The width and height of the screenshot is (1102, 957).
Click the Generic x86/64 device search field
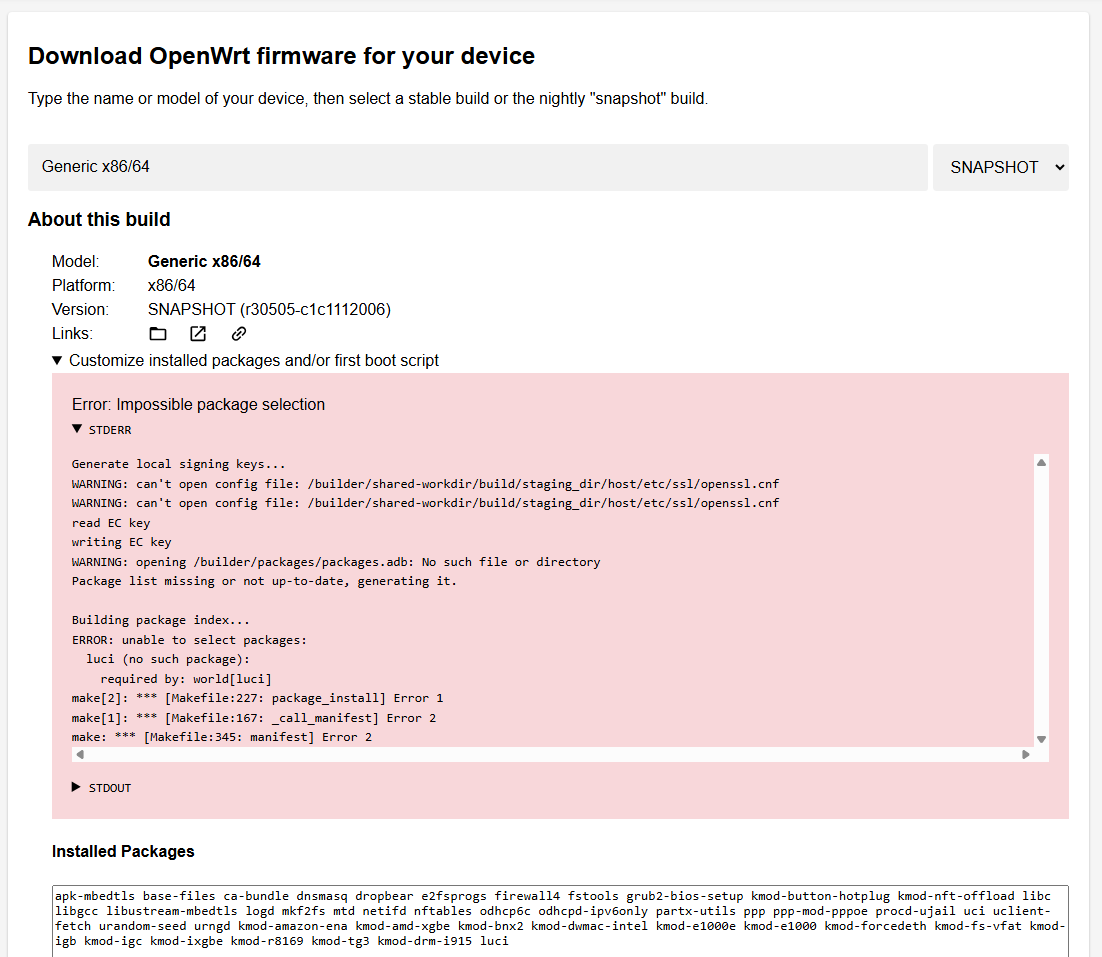click(x=477, y=167)
